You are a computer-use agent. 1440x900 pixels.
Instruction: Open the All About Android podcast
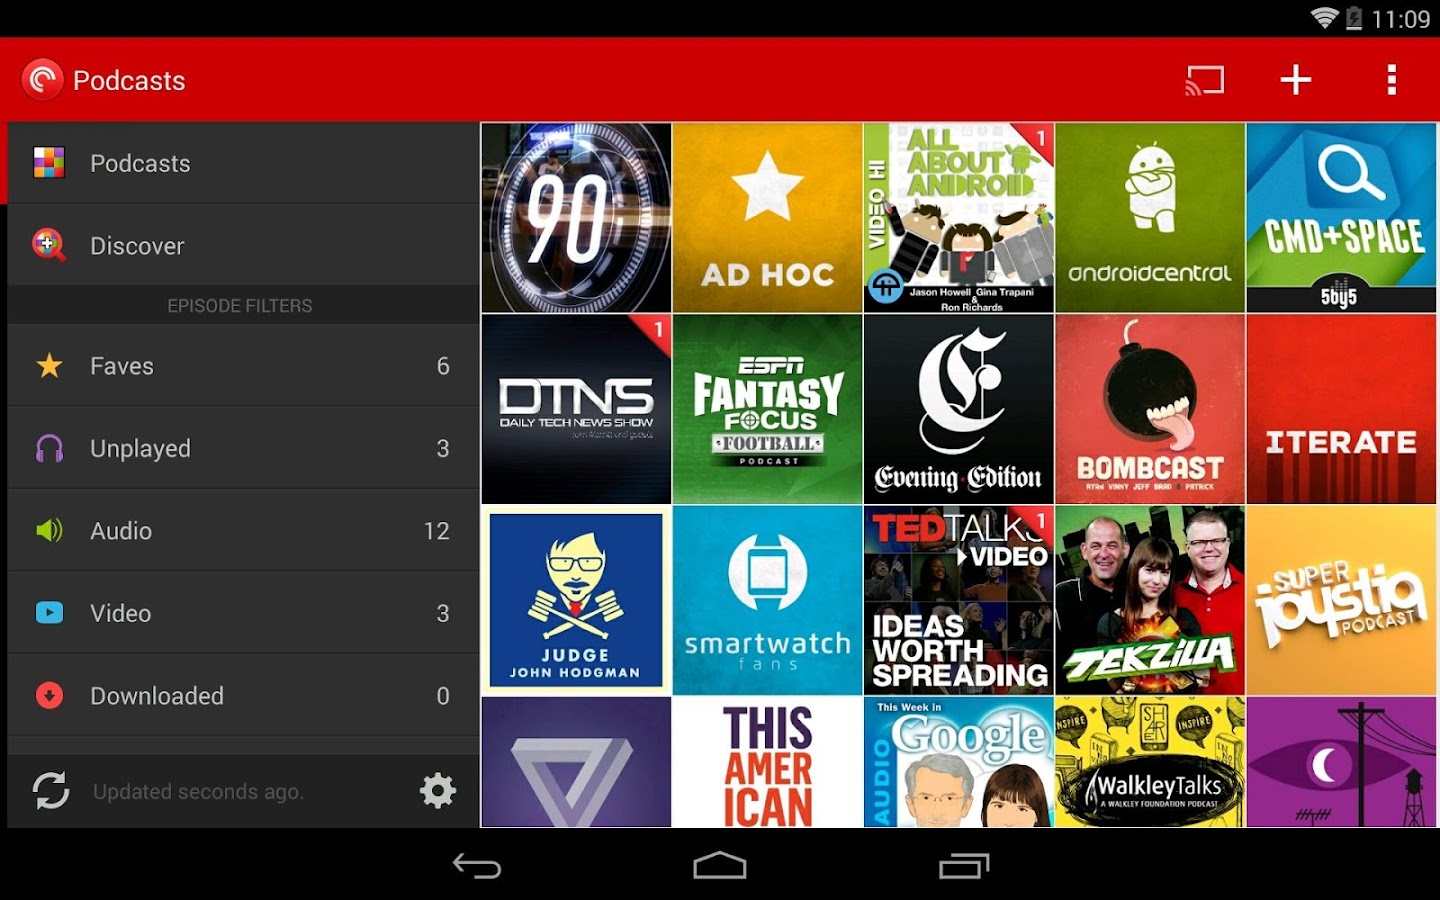[x=959, y=218]
